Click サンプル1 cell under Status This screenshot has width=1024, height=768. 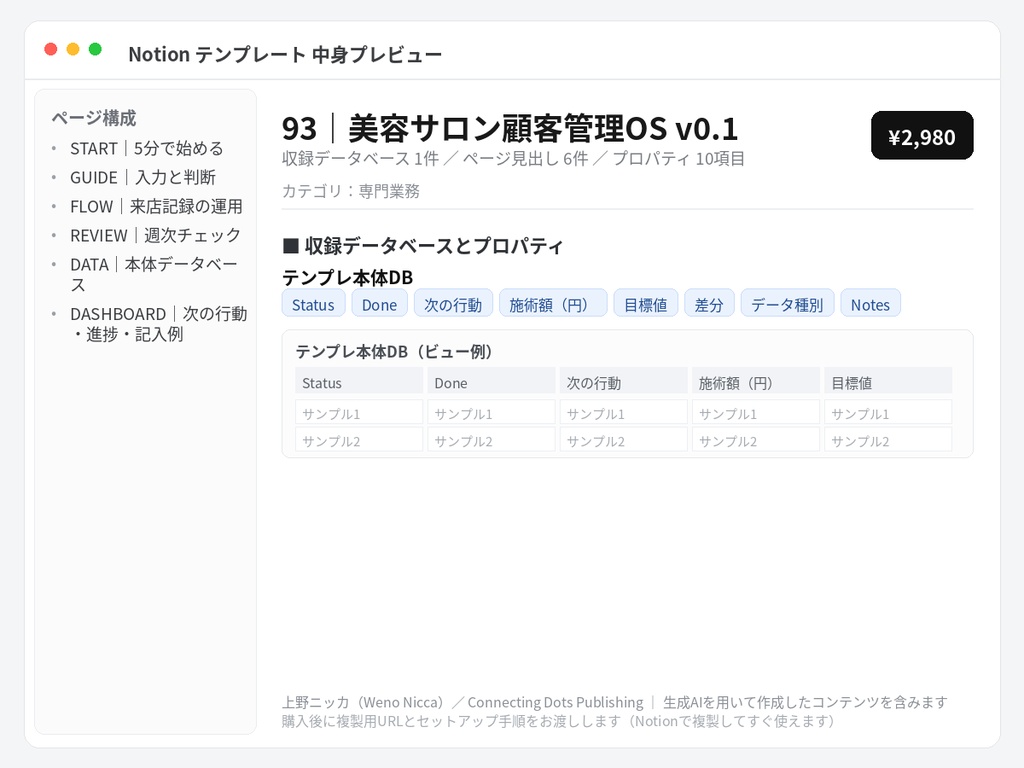tap(359, 413)
